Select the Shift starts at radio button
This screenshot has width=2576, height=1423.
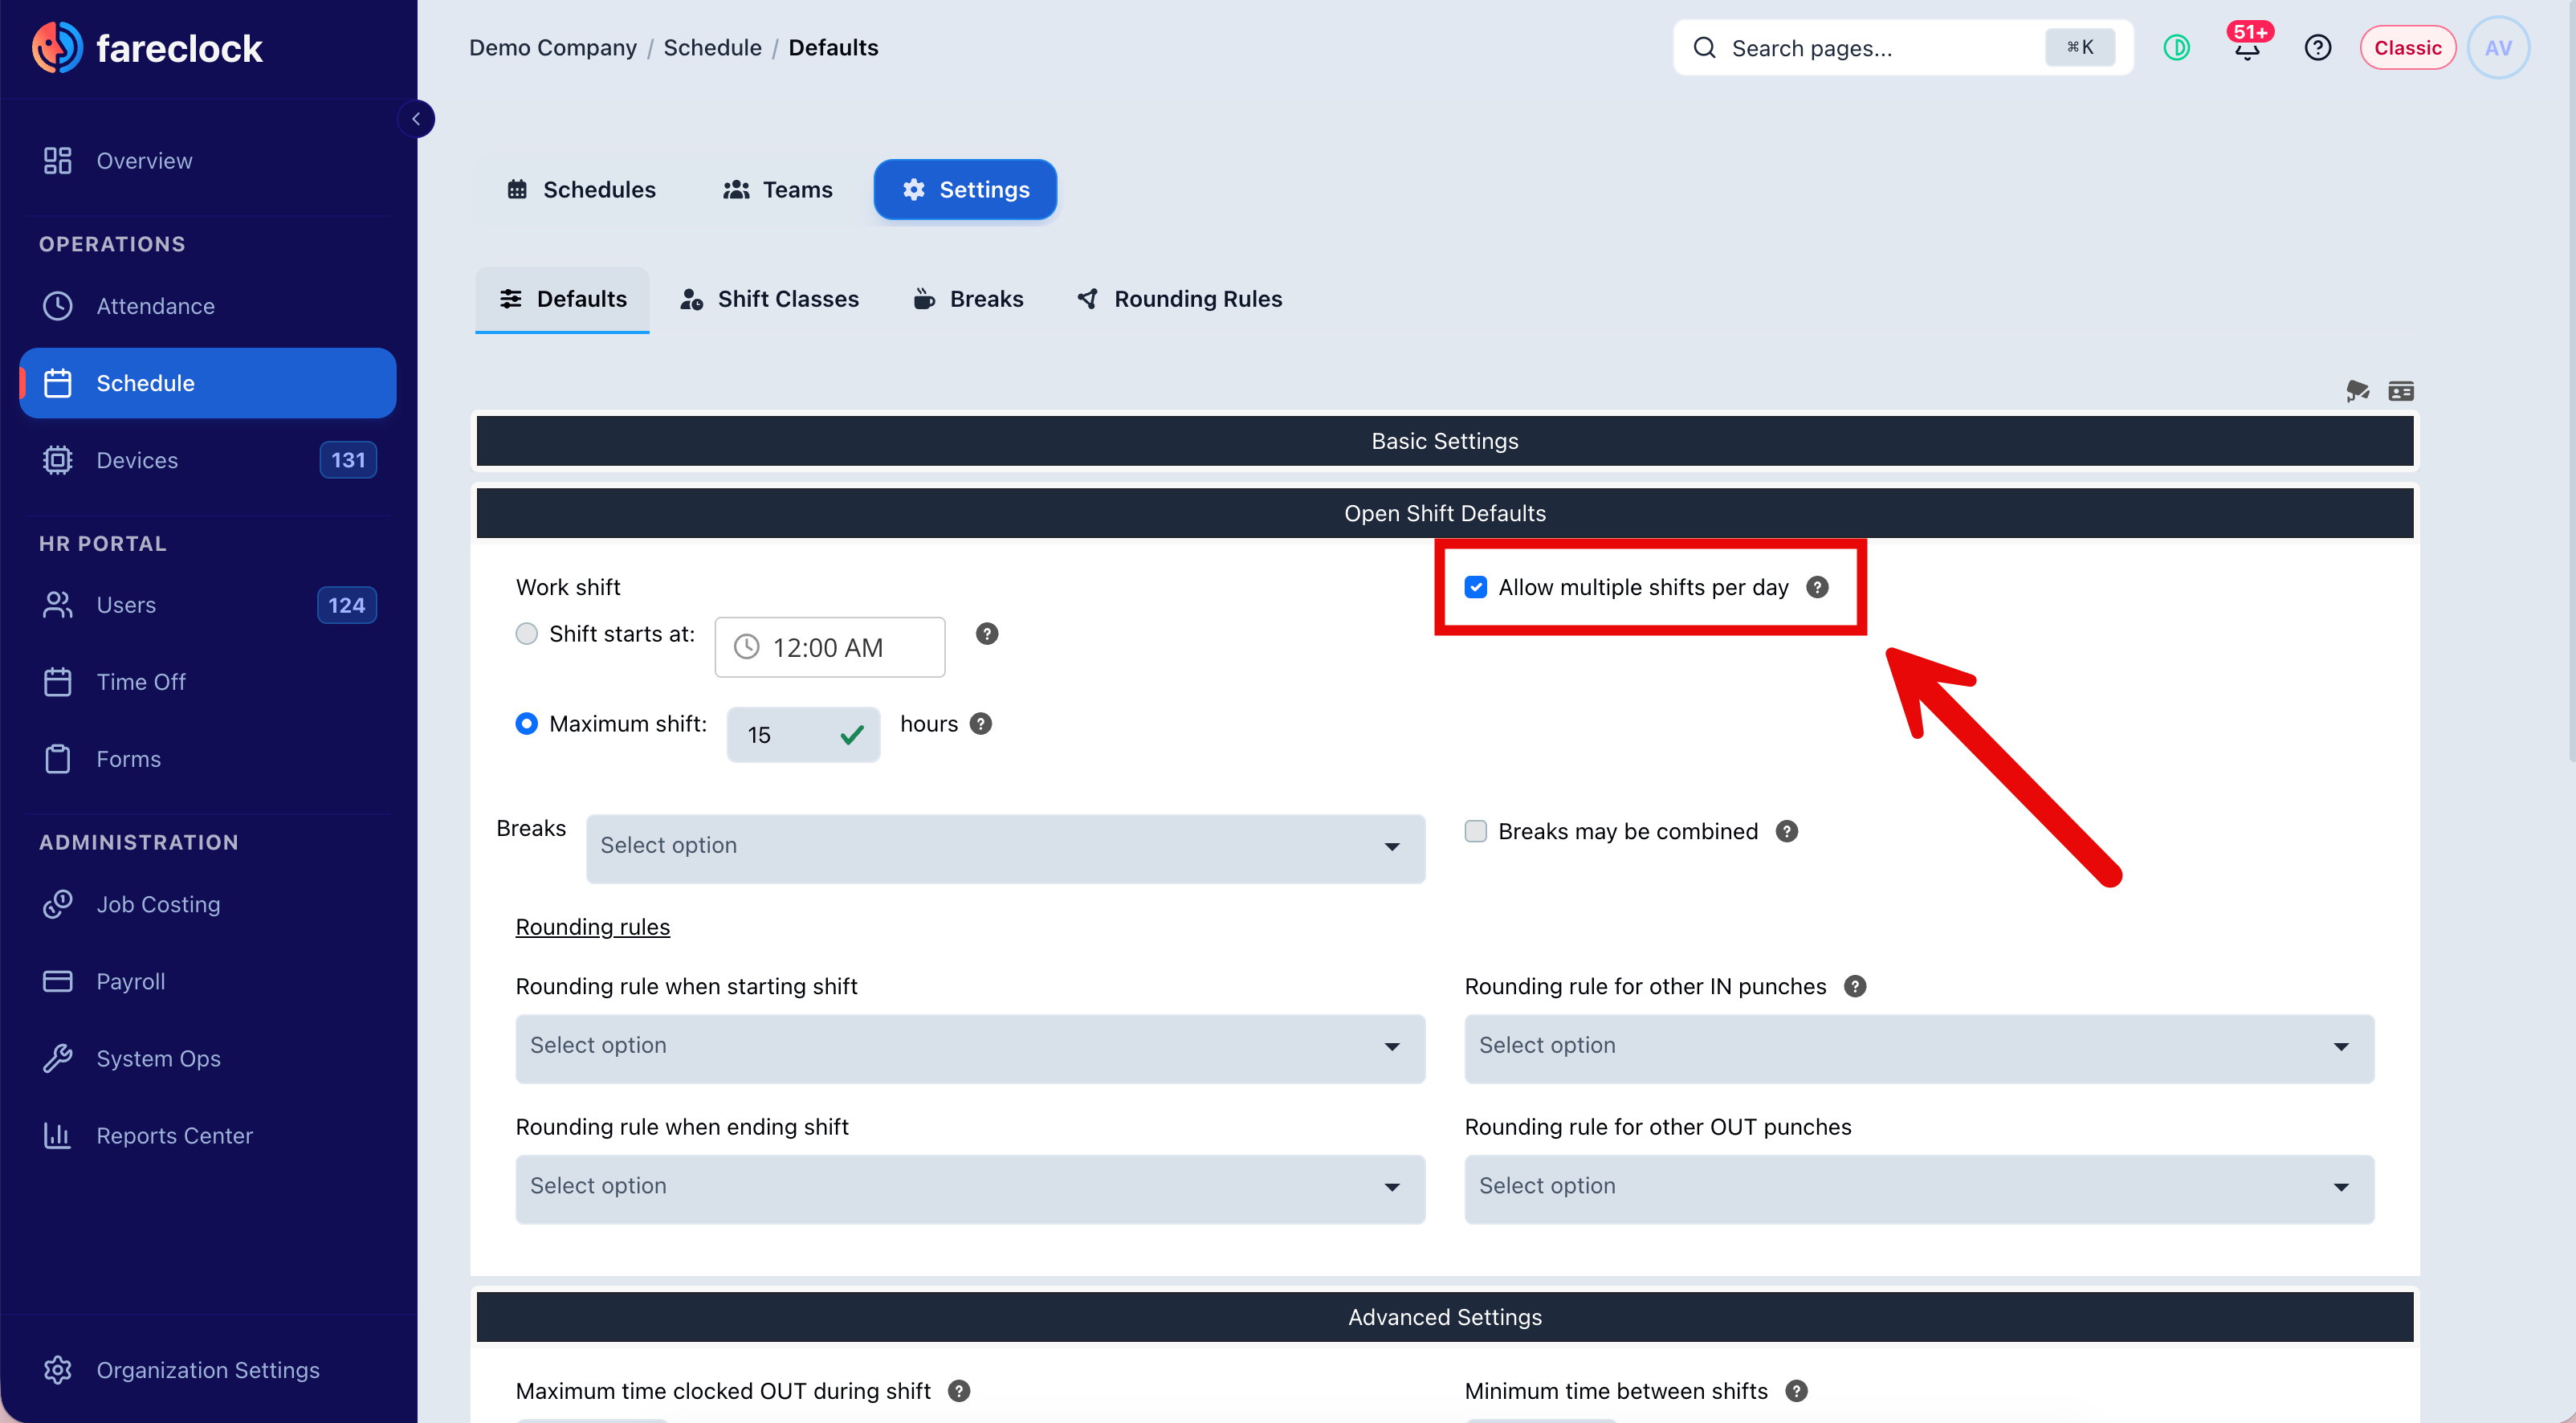(526, 634)
